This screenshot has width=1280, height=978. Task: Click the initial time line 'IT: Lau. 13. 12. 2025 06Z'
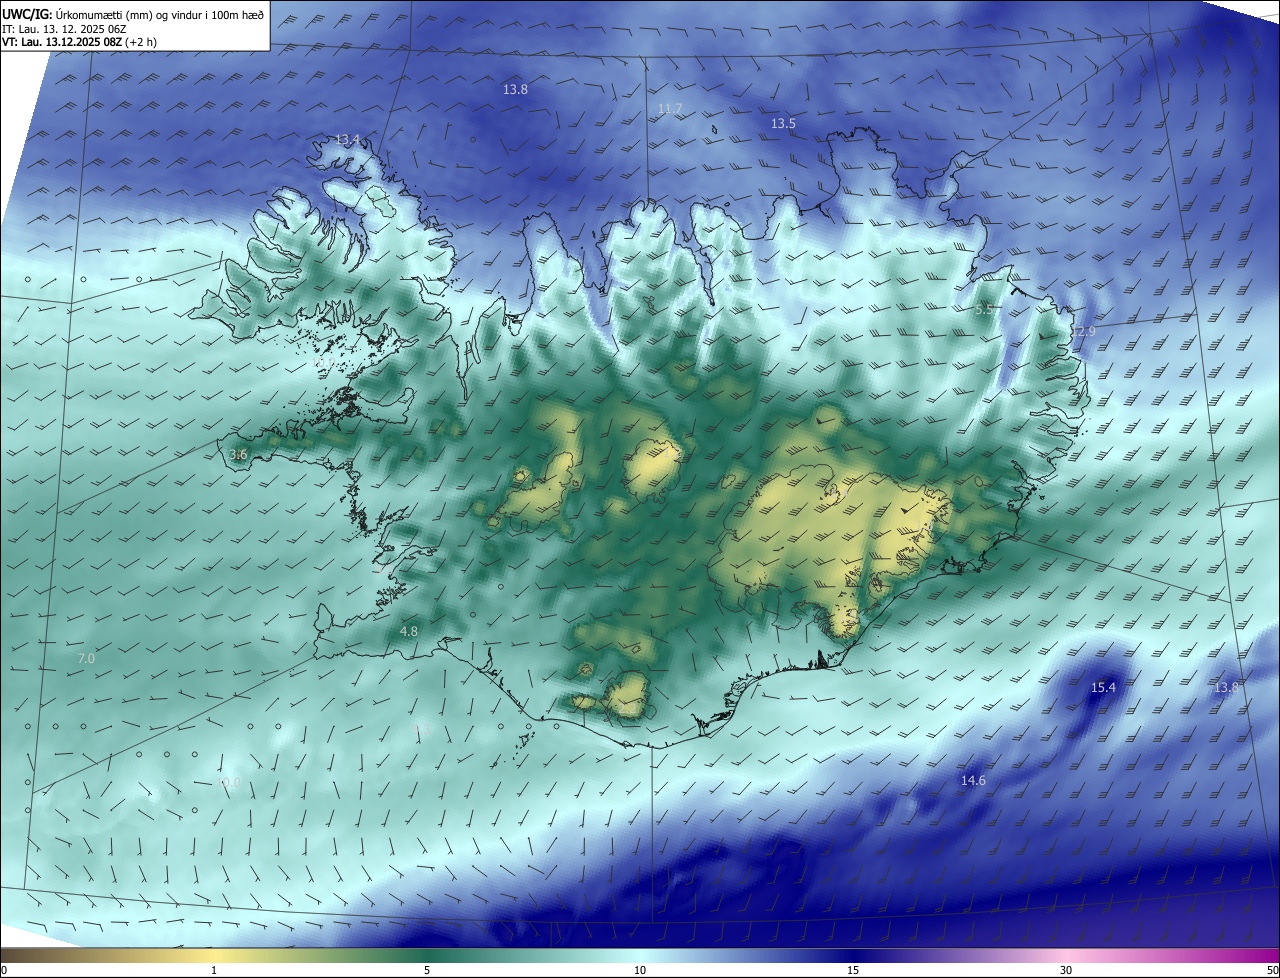(64, 28)
